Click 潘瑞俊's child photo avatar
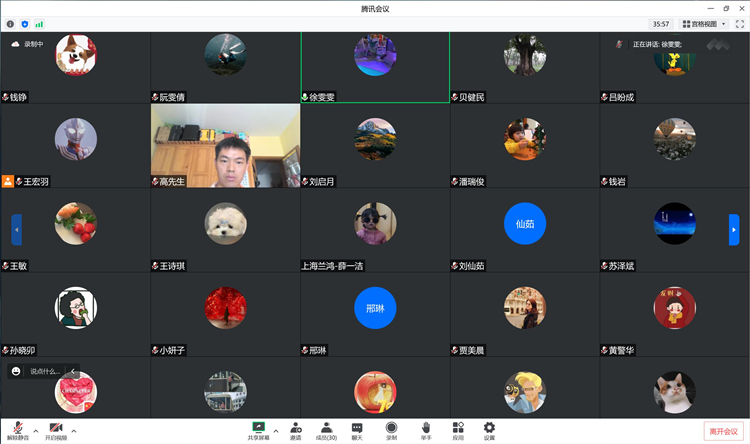The height and width of the screenshot is (444, 750). click(x=525, y=139)
